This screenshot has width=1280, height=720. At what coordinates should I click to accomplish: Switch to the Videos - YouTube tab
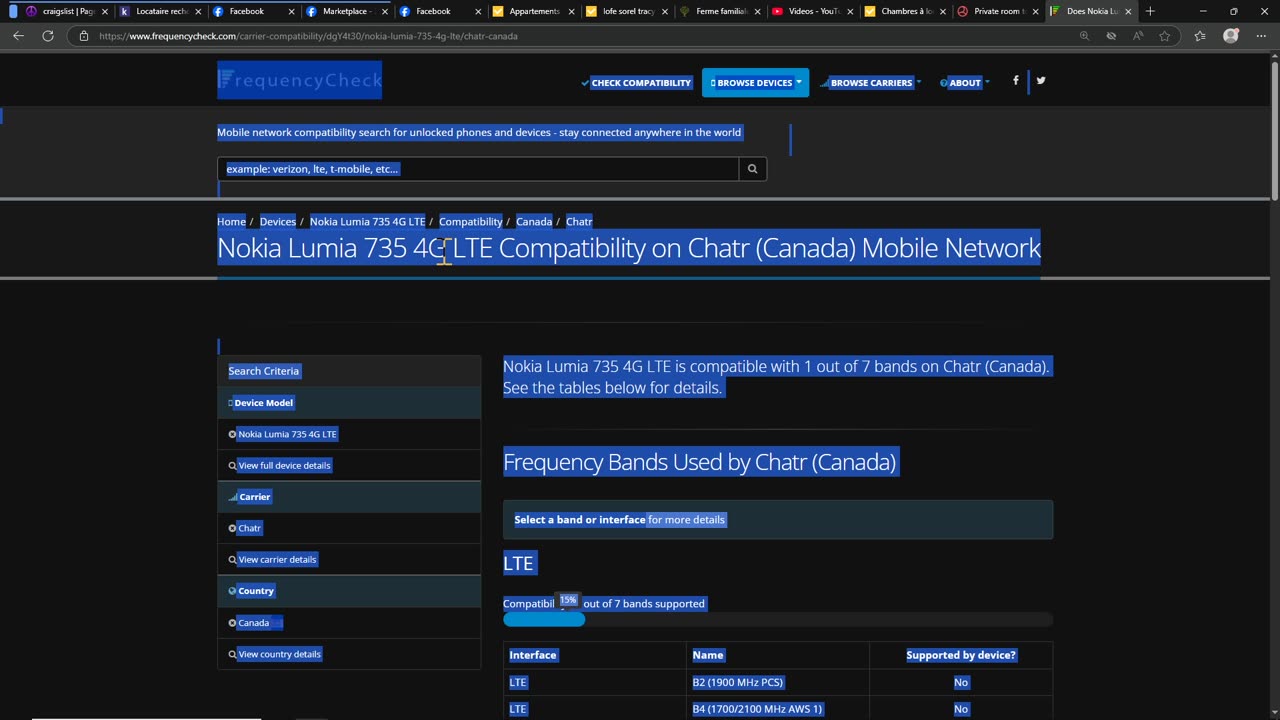click(812, 11)
